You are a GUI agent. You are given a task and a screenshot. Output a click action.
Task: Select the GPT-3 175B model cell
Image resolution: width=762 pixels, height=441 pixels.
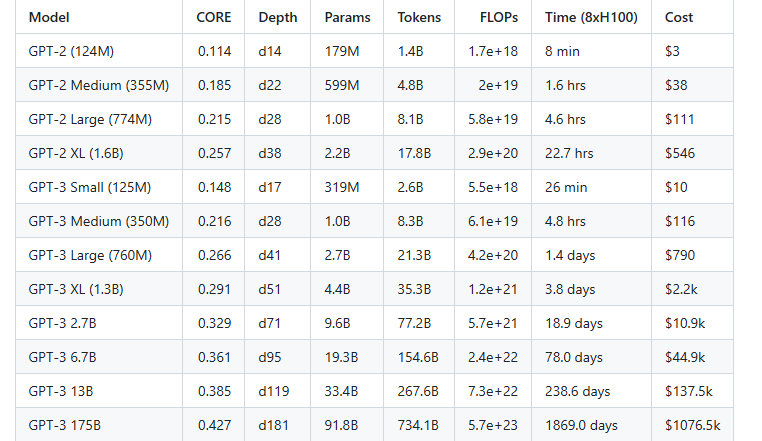tap(65, 425)
